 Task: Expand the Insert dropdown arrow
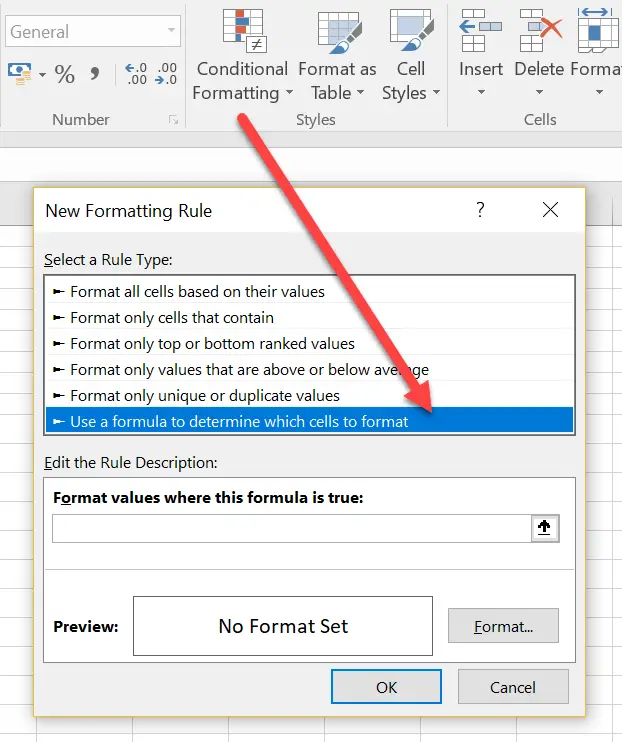coord(481,92)
